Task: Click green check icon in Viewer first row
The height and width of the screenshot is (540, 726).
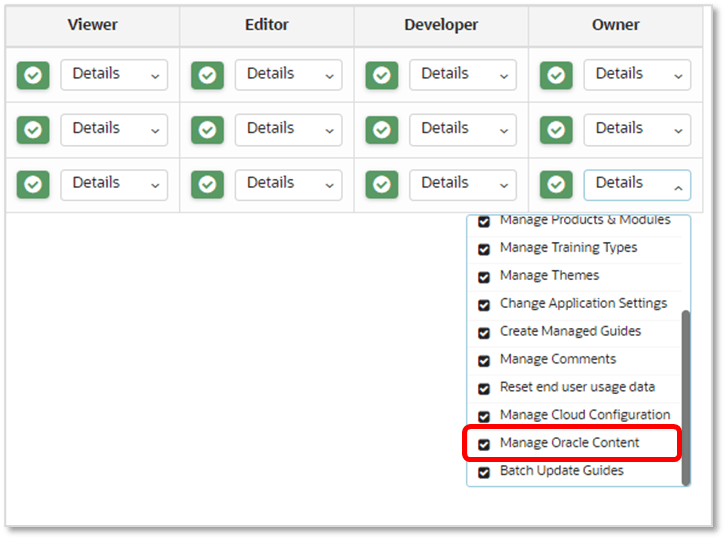Action: (33, 75)
